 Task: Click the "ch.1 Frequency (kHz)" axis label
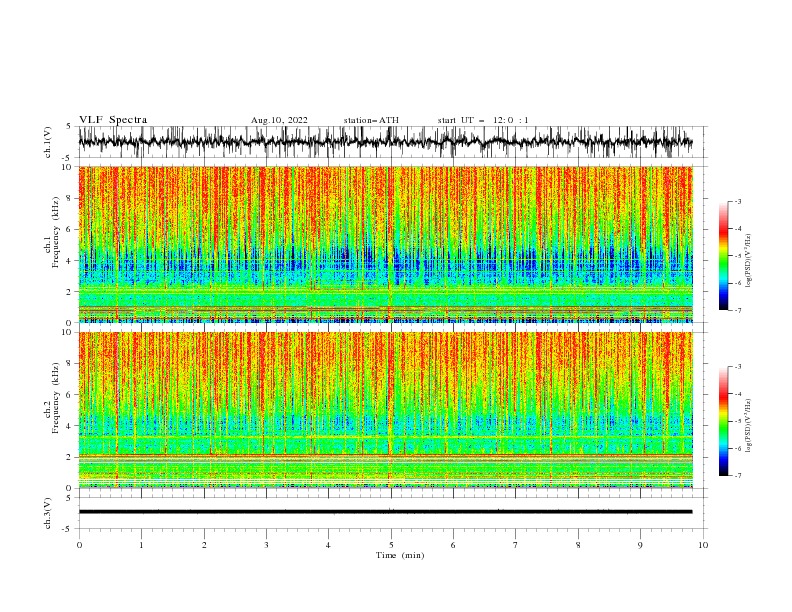(x=52, y=232)
